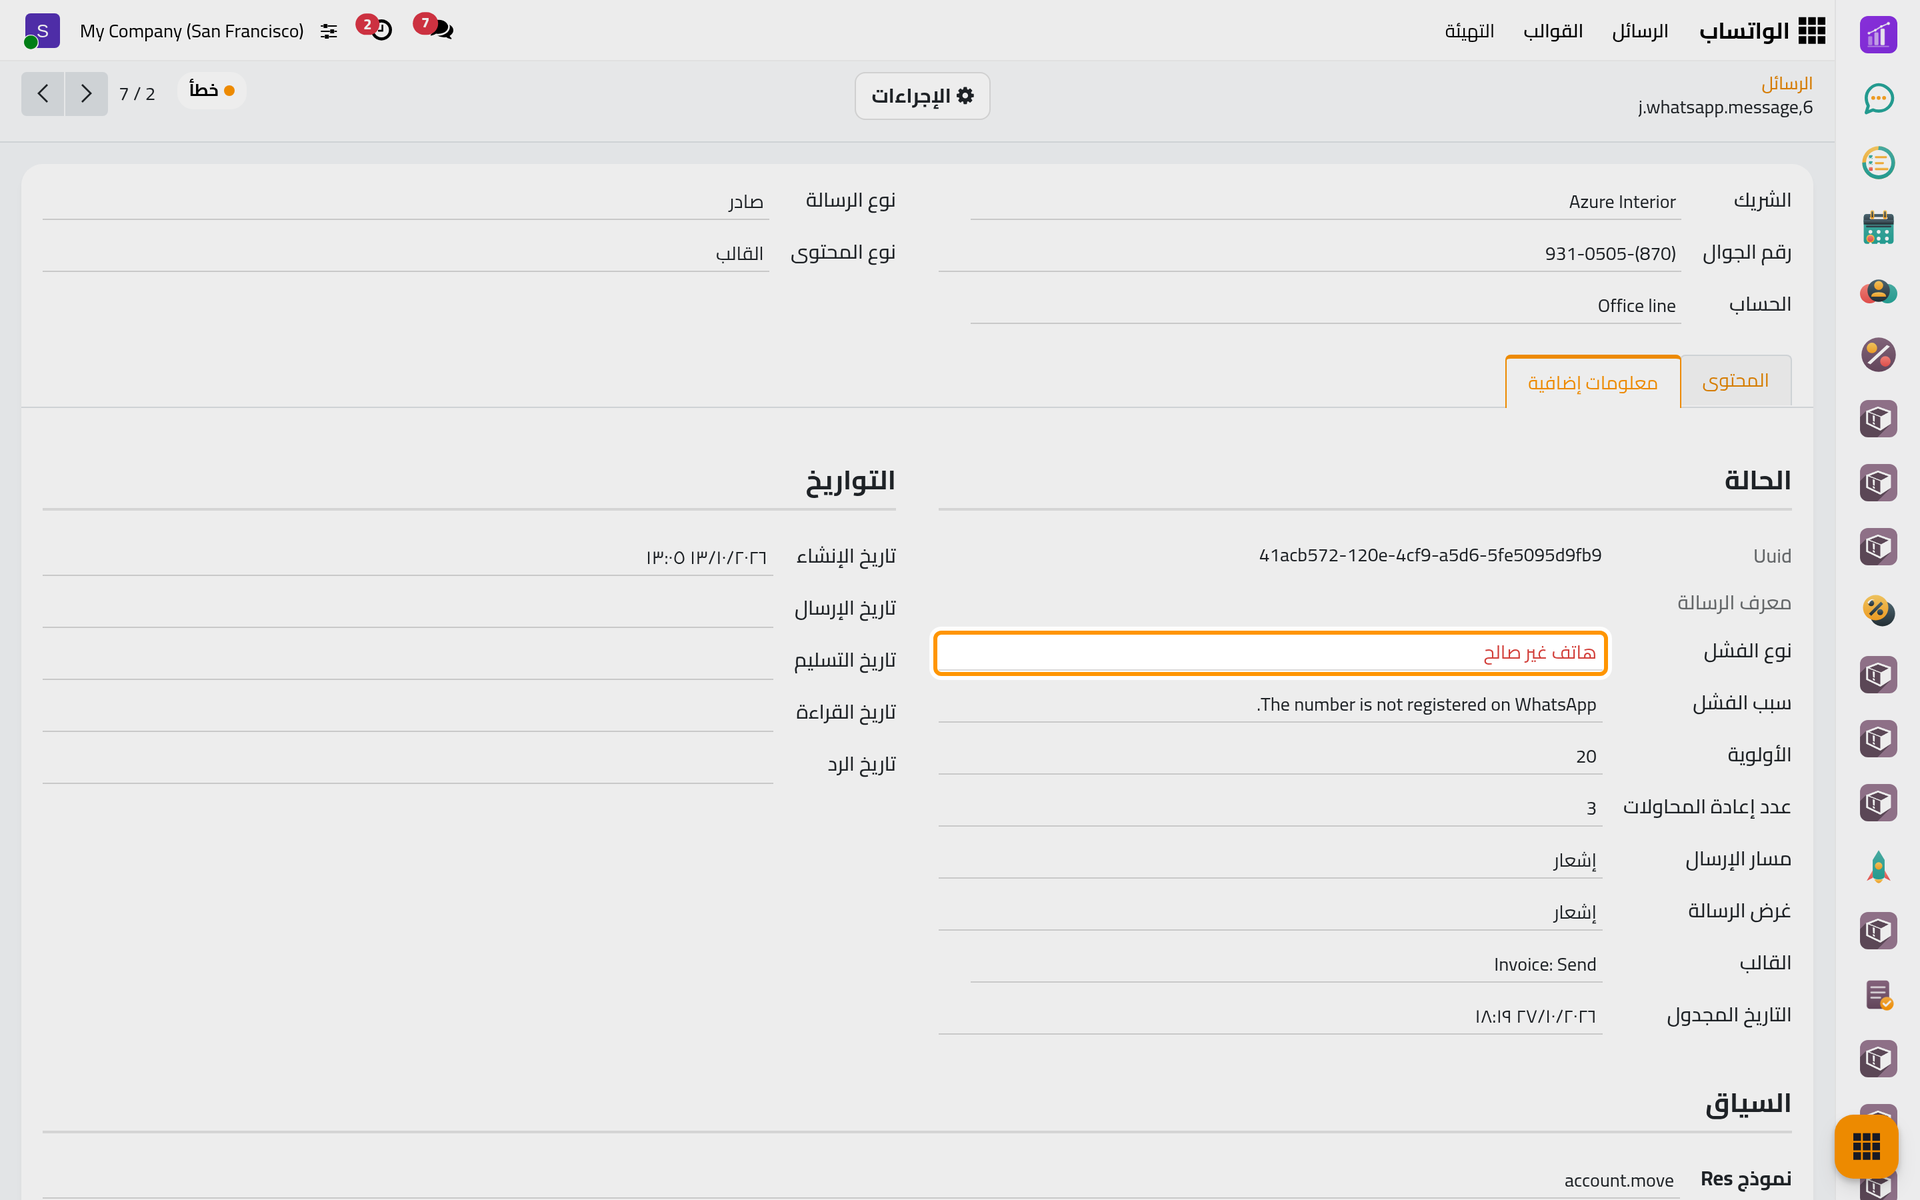Open the الإجراءات actions gear dropdown
The image size is (1920, 1200).
922,96
